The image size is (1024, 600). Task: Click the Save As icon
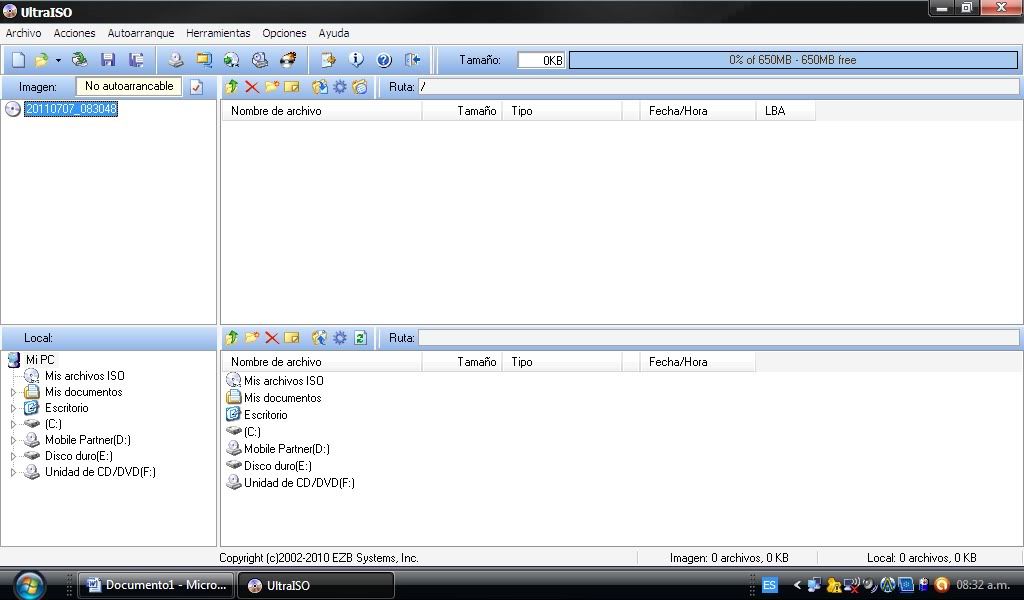click(x=136, y=60)
